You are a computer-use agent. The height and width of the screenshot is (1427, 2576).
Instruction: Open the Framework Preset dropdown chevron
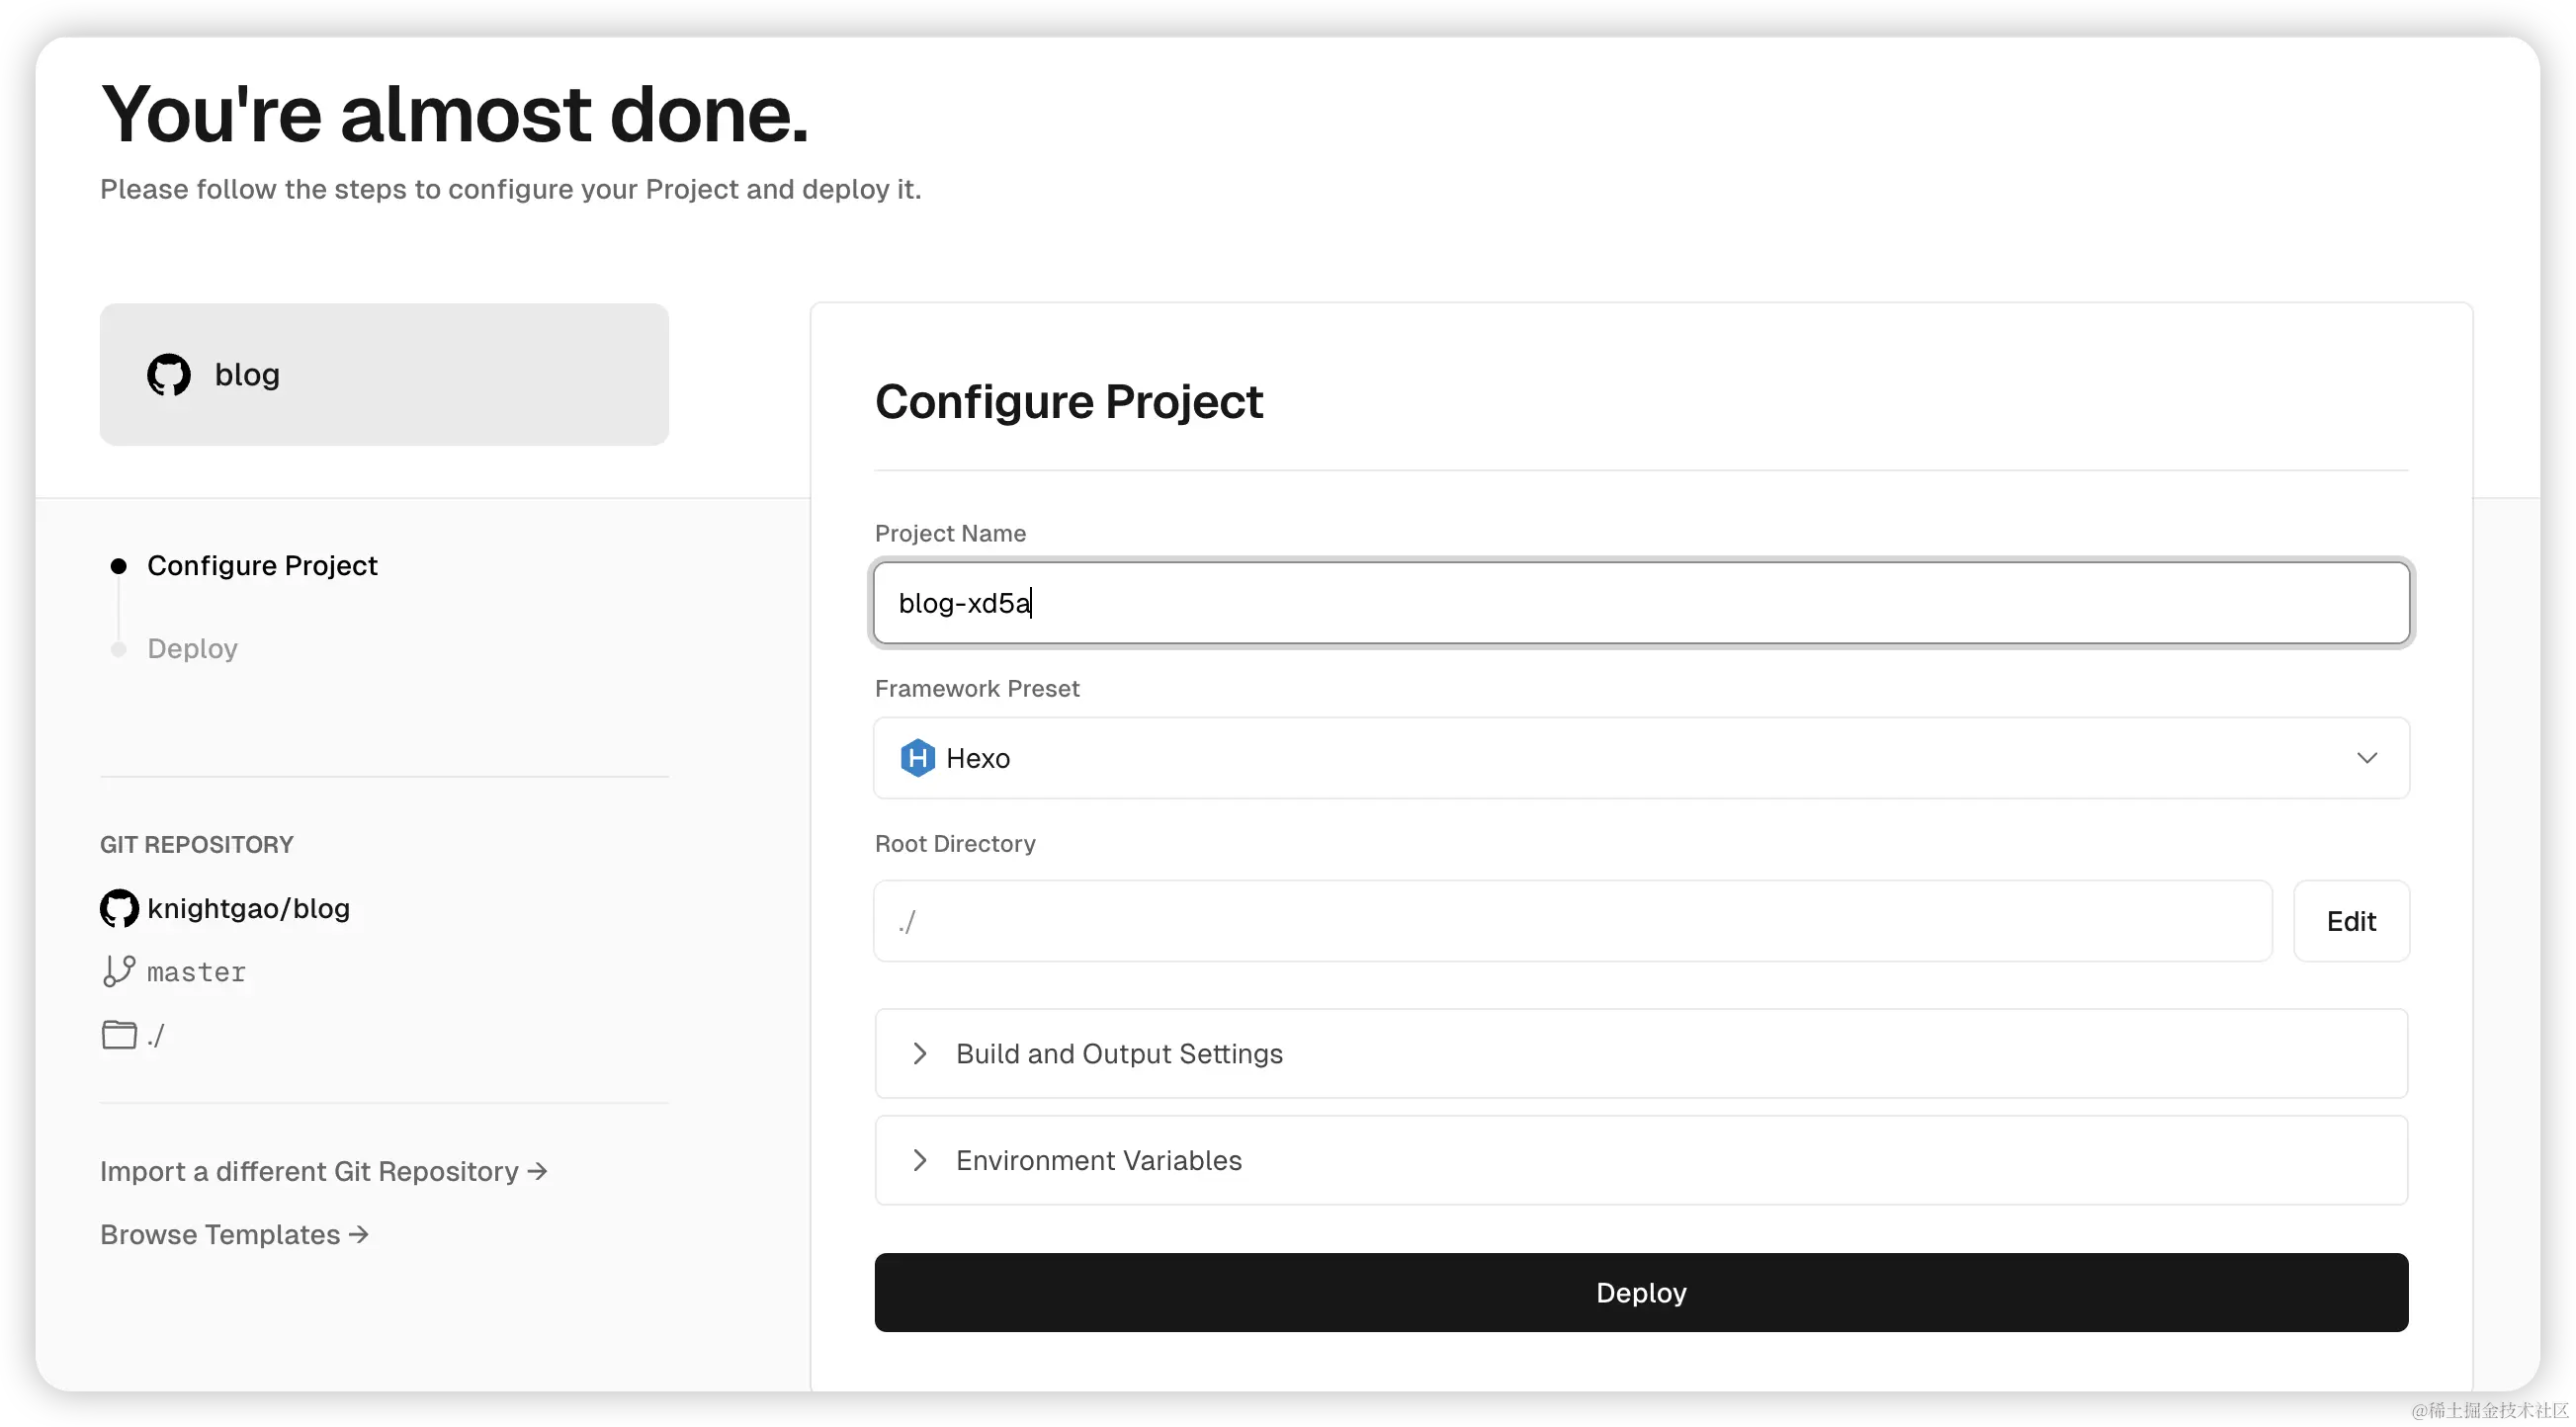(x=2366, y=758)
